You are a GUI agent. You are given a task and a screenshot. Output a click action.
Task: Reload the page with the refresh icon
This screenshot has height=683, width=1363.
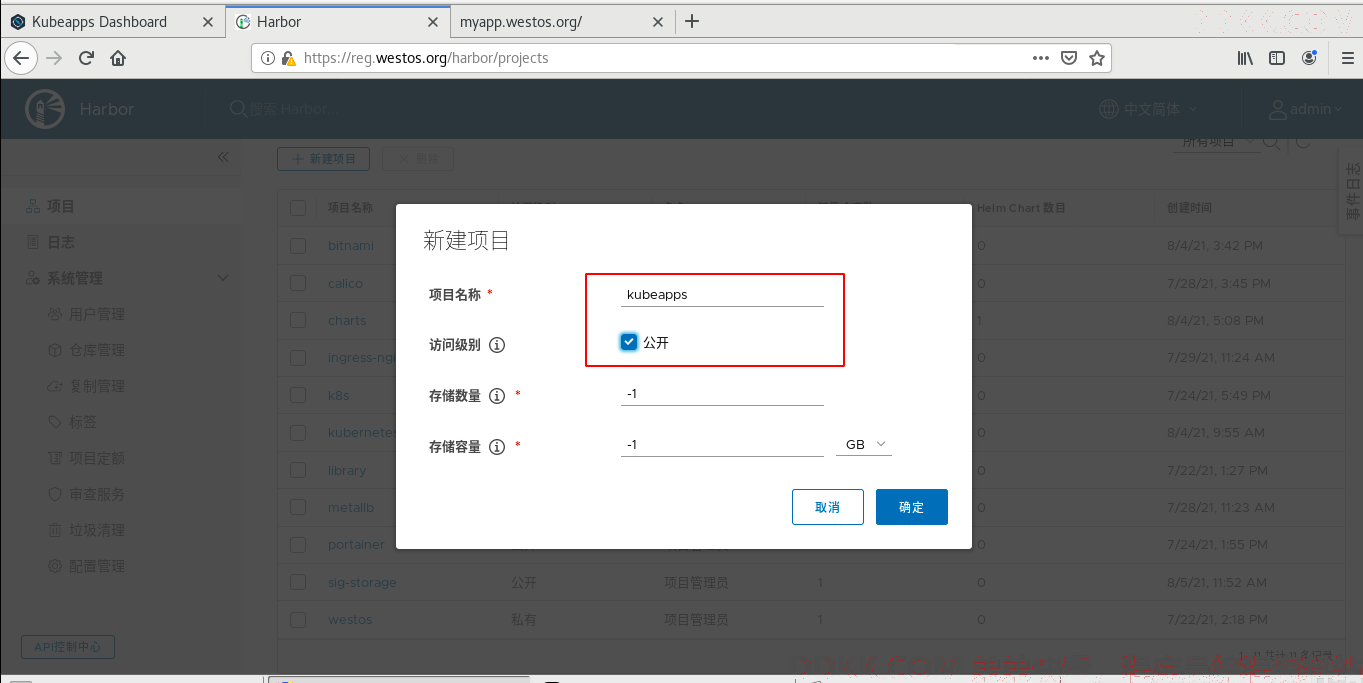(86, 58)
